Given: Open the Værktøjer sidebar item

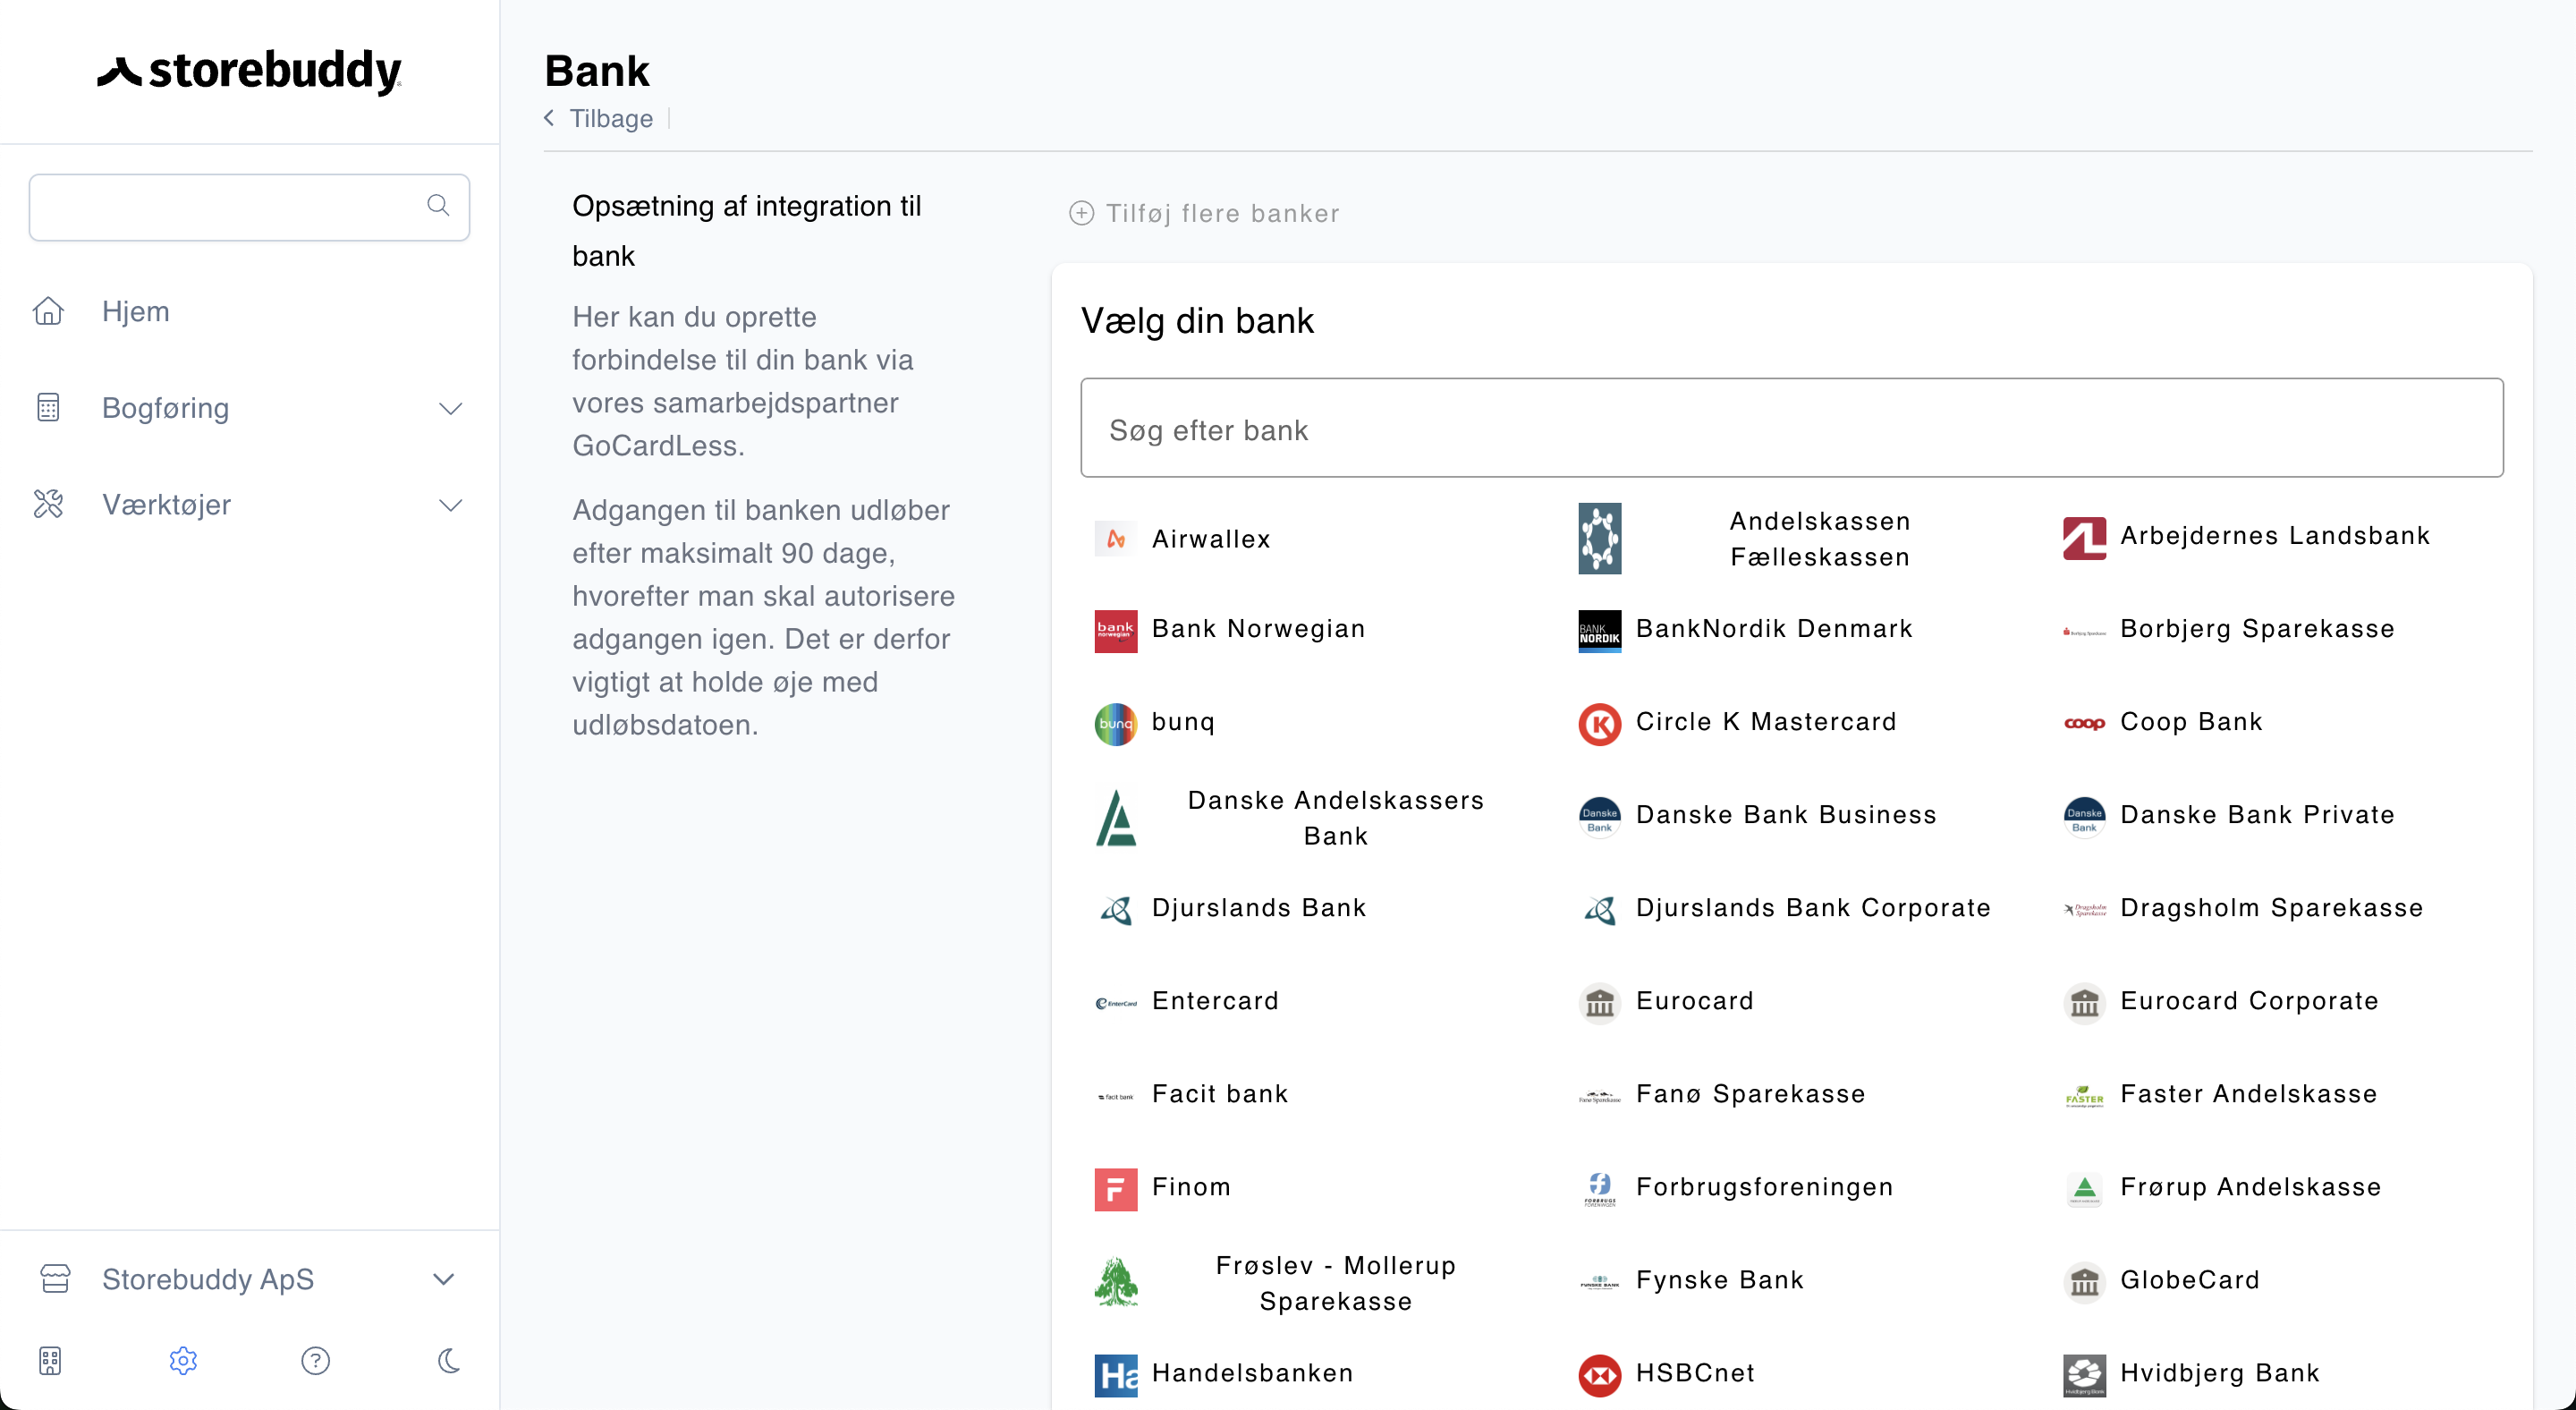Looking at the screenshot, I should click(x=249, y=504).
